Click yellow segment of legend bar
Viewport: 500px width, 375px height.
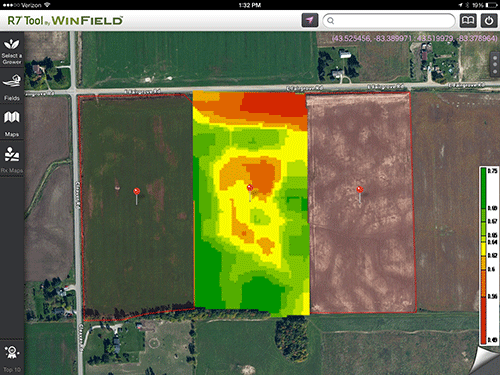click(x=483, y=249)
